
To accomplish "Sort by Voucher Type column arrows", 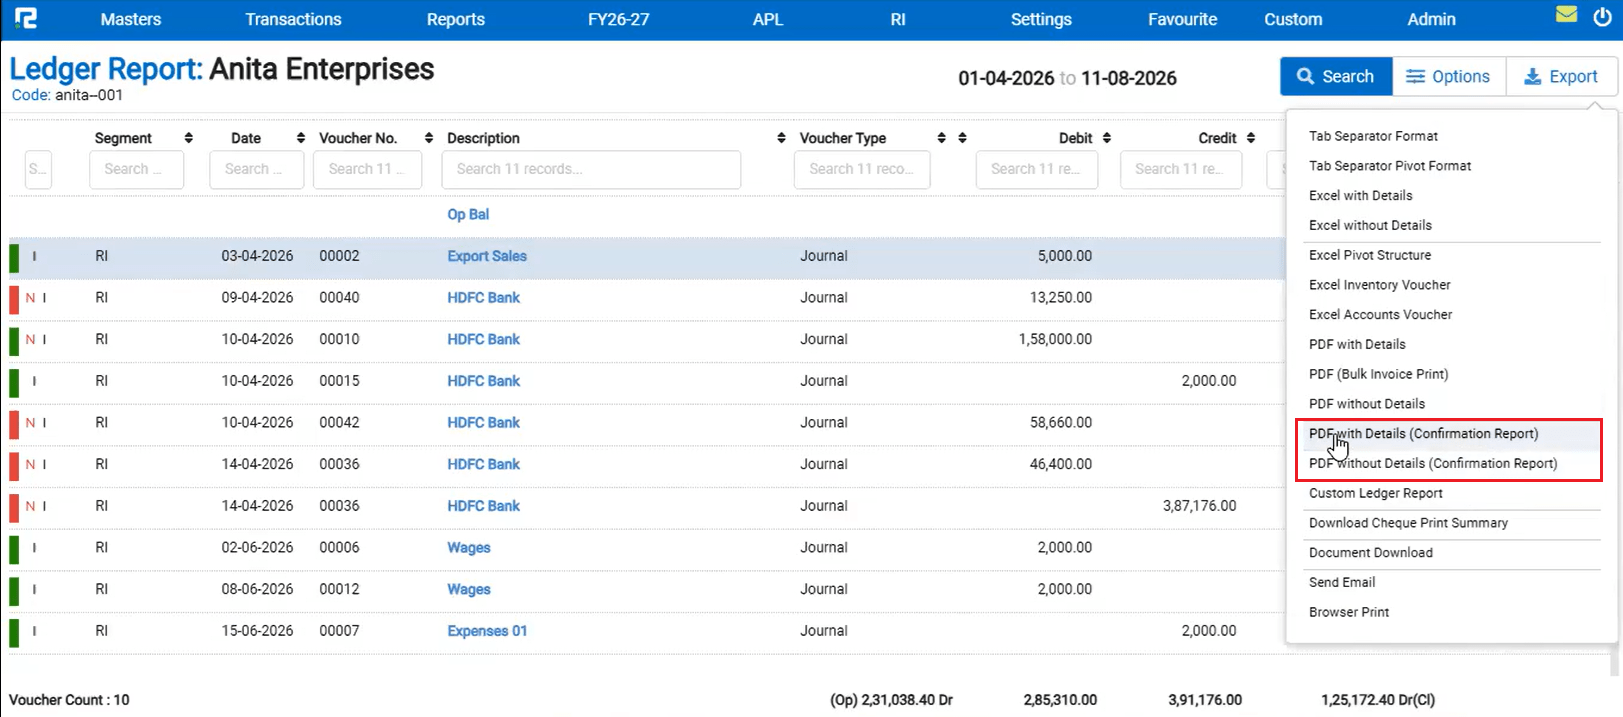I will [941, 138].
